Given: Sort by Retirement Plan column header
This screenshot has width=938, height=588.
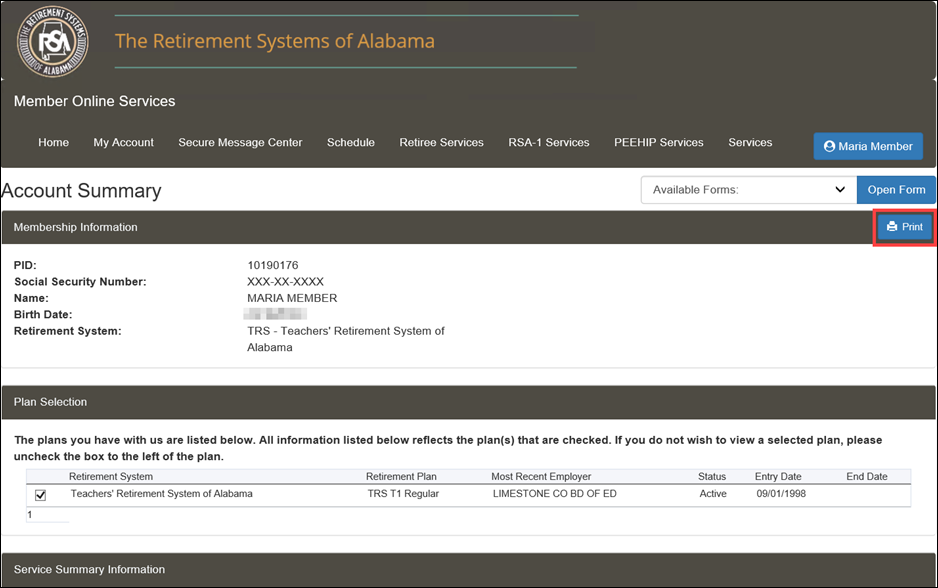Looking at the screenshot, I should (x=401, y=477).
